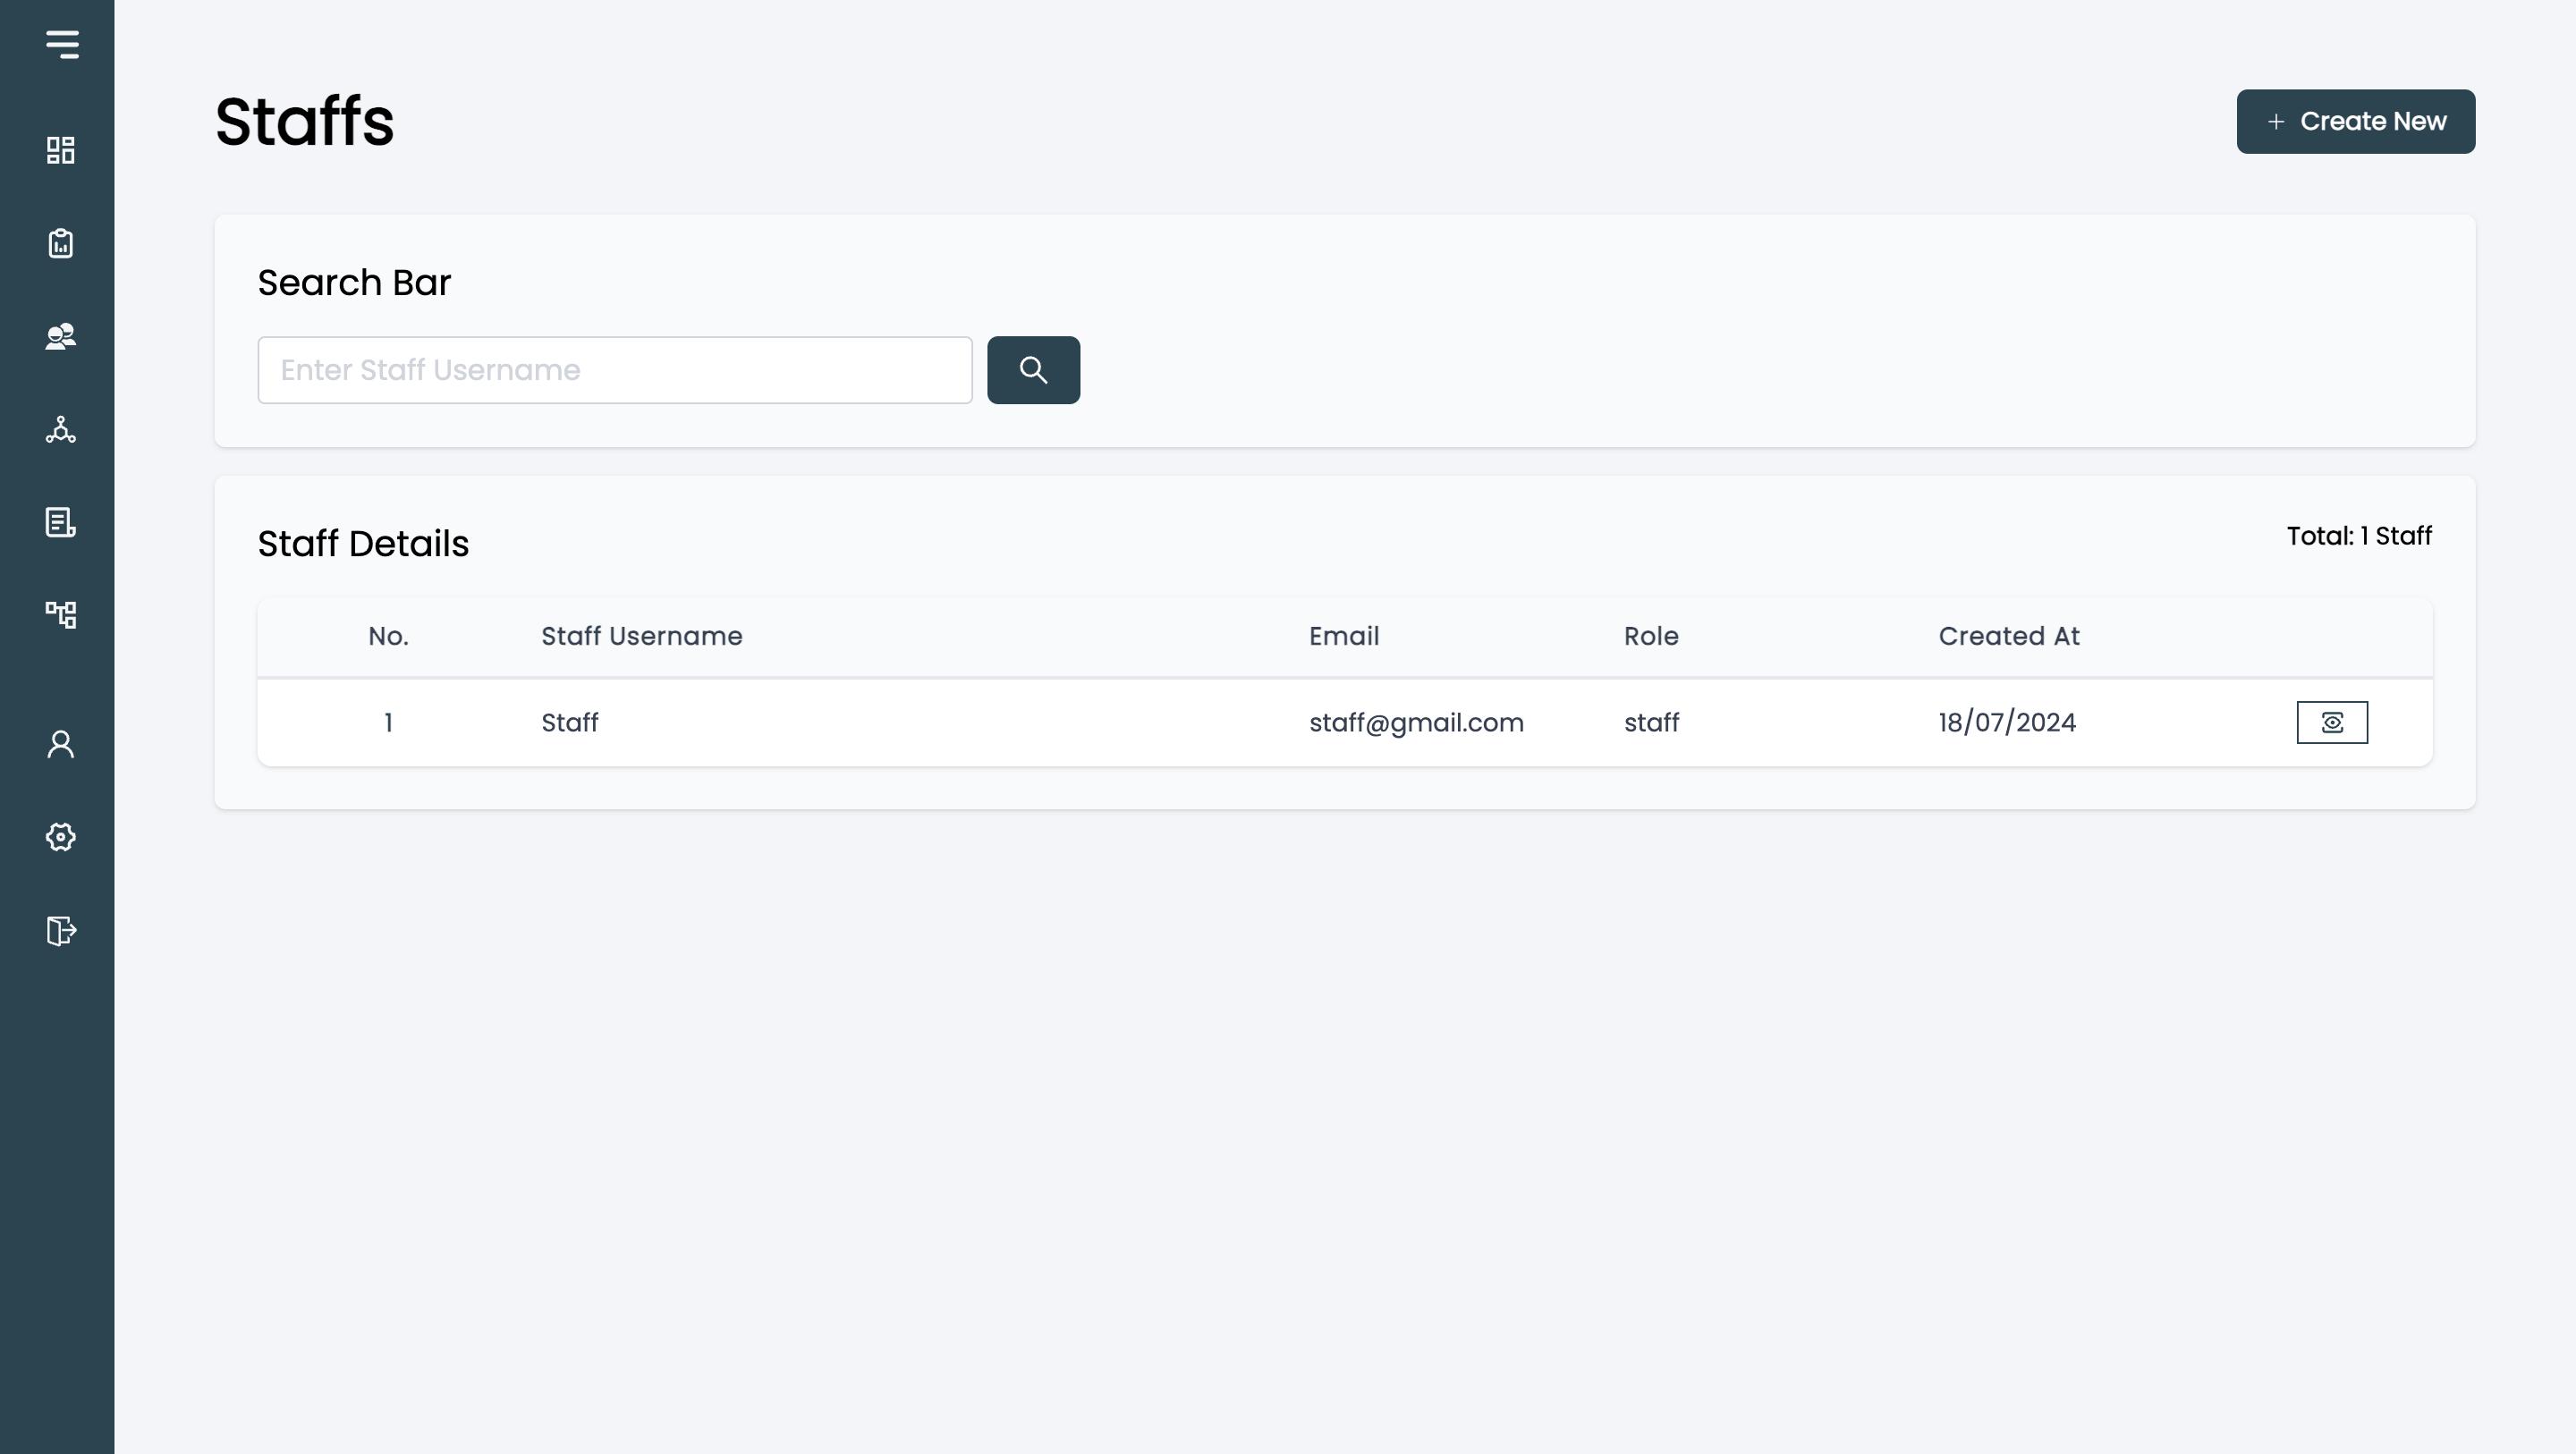
Task: Select the 18/07/2024 date cell
Action: tap(2007, 722)
